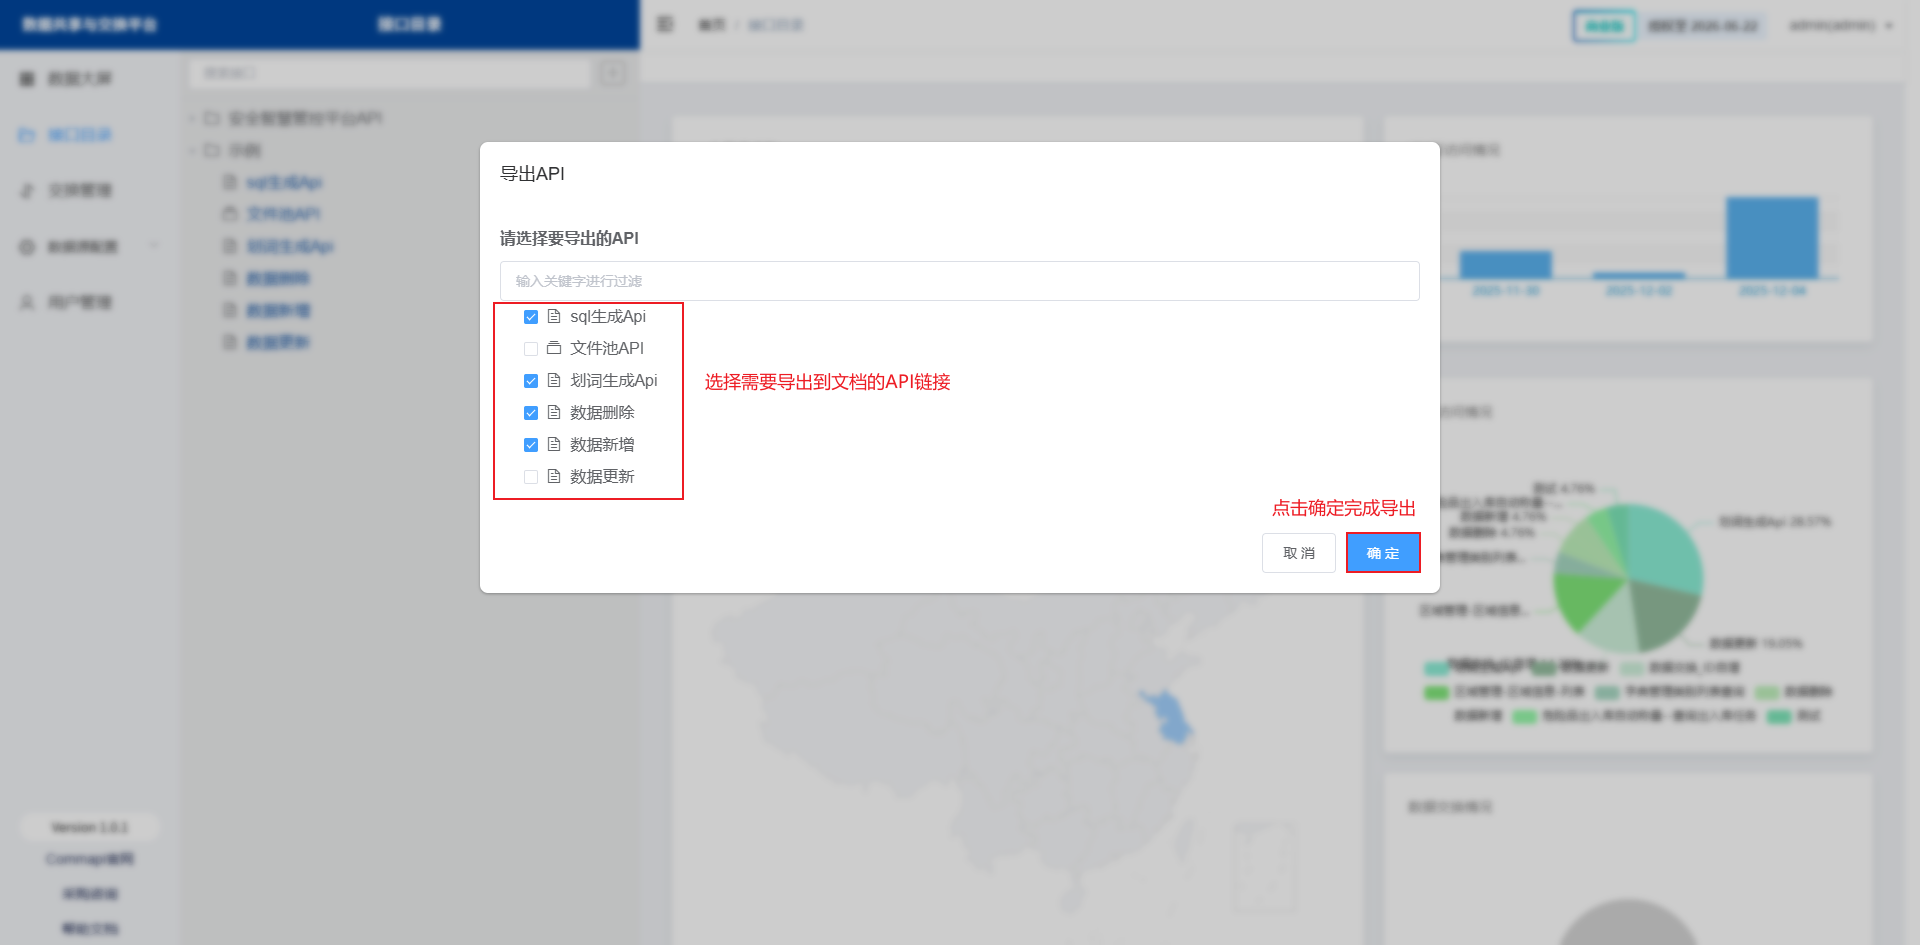Click the plus icon beside the sidebar search

pyautogui.click(x=613, y=73)
